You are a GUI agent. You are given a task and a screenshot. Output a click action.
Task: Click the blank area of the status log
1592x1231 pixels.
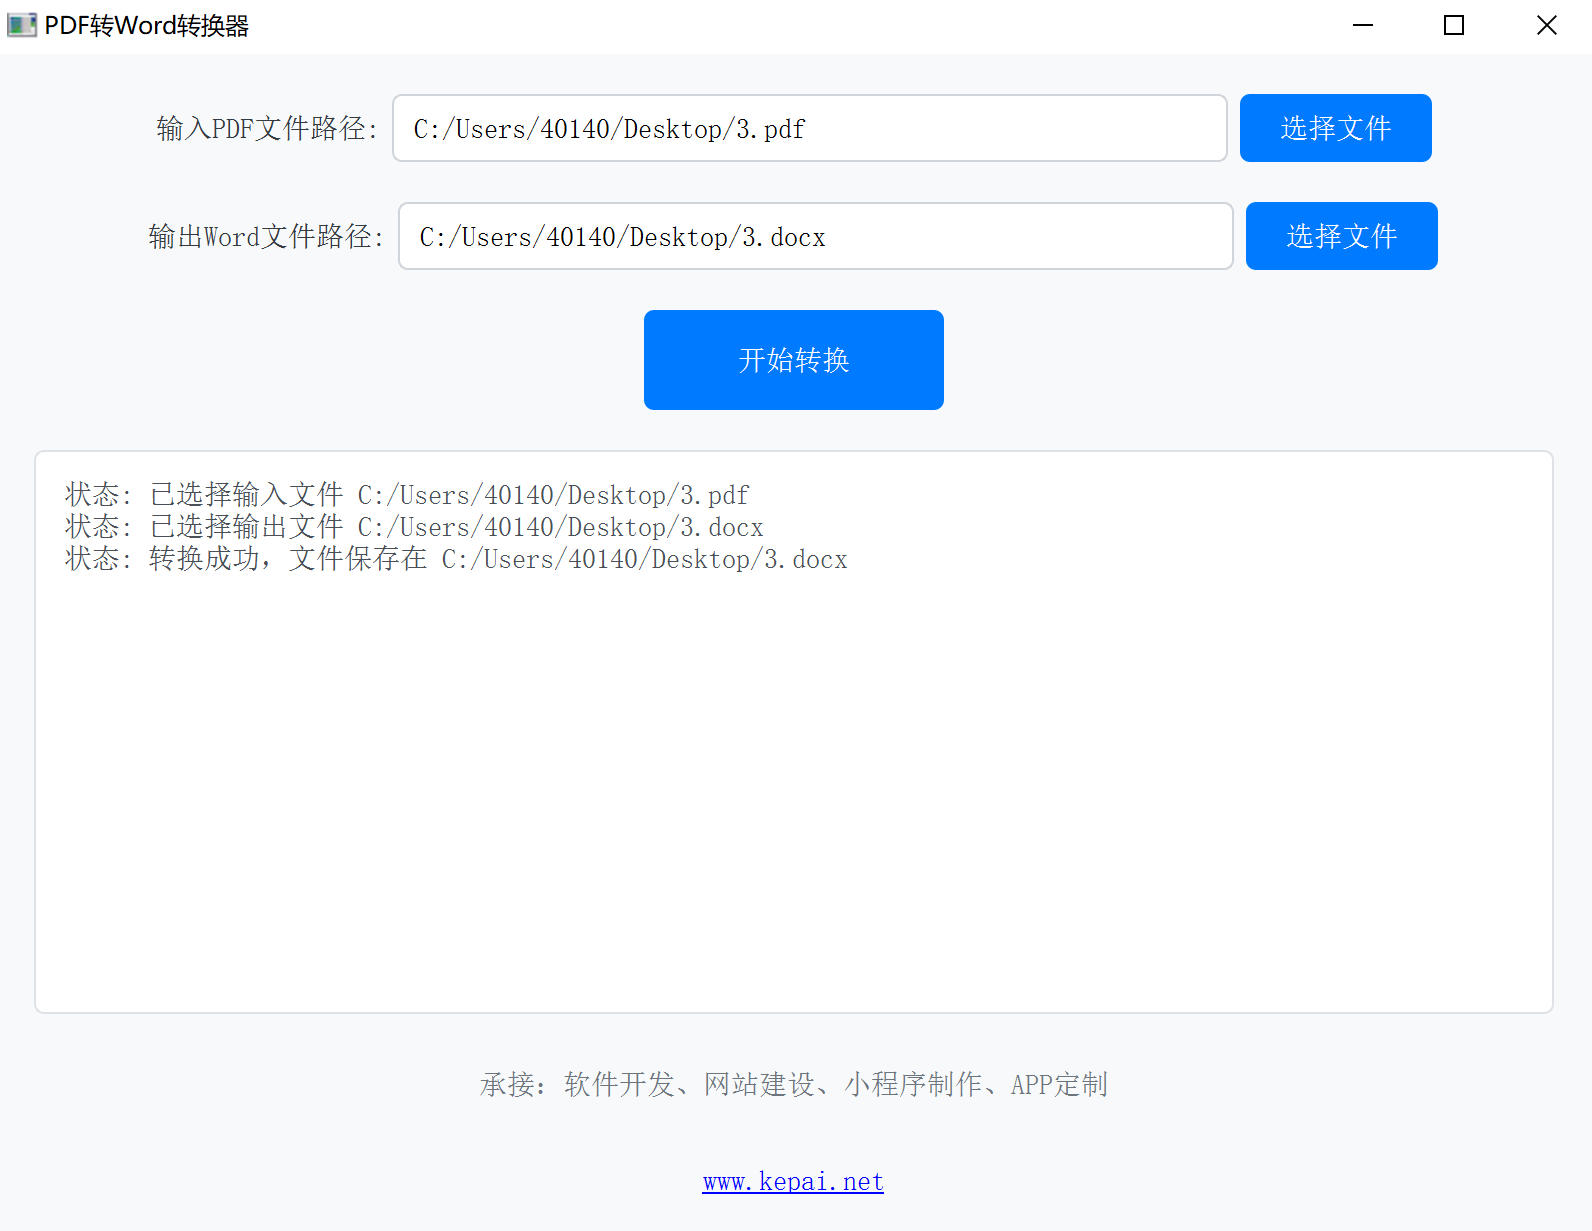point(793,800)
